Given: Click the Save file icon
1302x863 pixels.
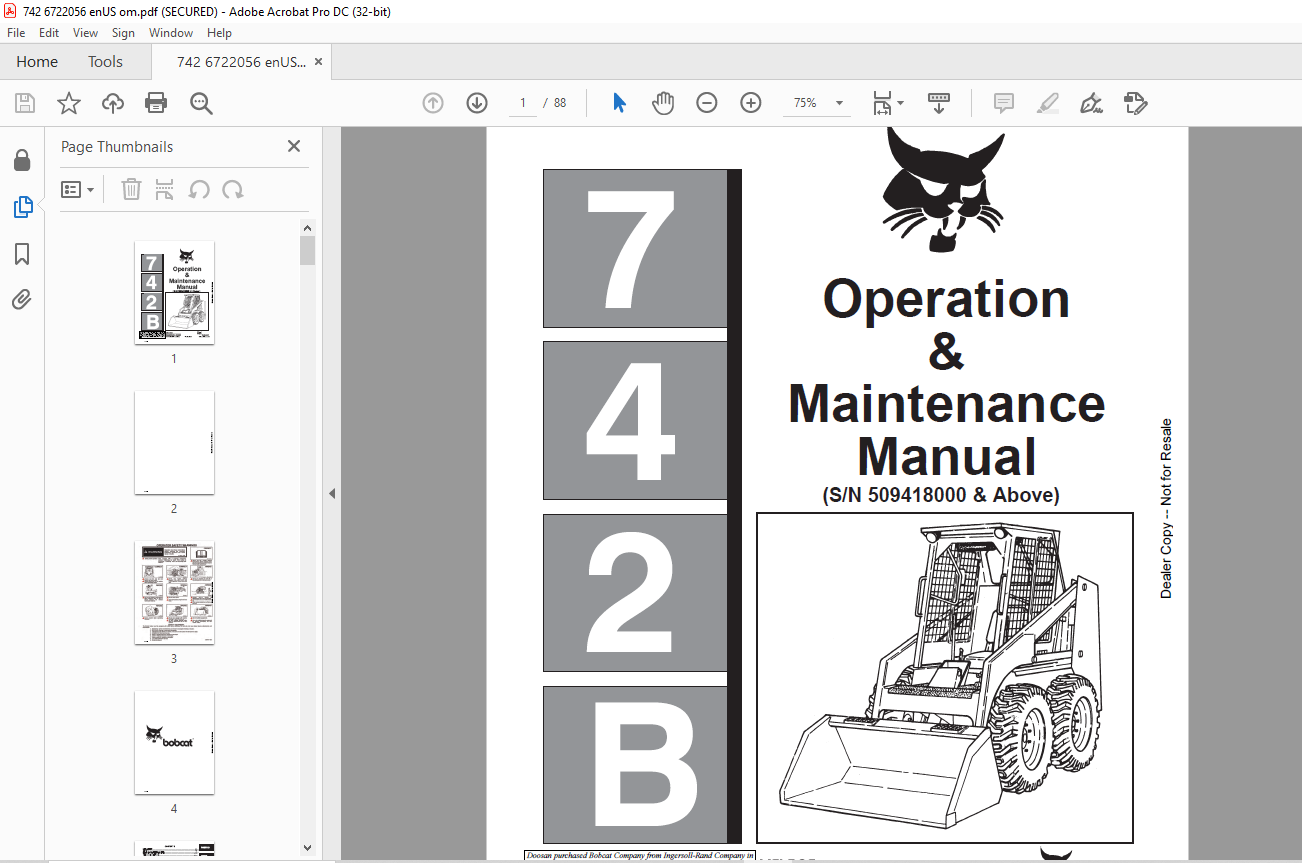Looking at the screenshot, I should (x=25, y=103).
